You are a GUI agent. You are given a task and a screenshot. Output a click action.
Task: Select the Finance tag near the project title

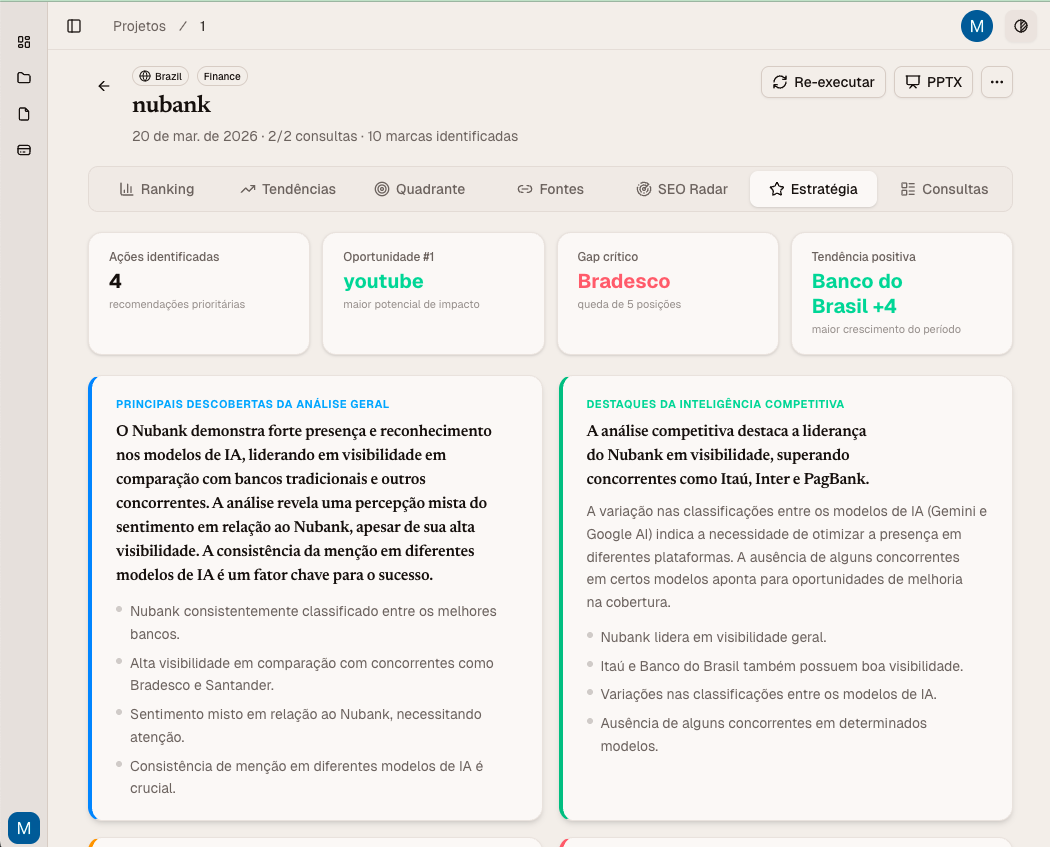(x=221, y=76)
